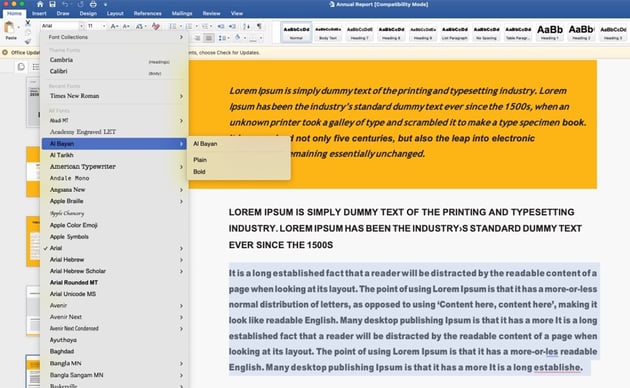
Task: Switch to the Insert tab
Action: (x=39, y=13)
